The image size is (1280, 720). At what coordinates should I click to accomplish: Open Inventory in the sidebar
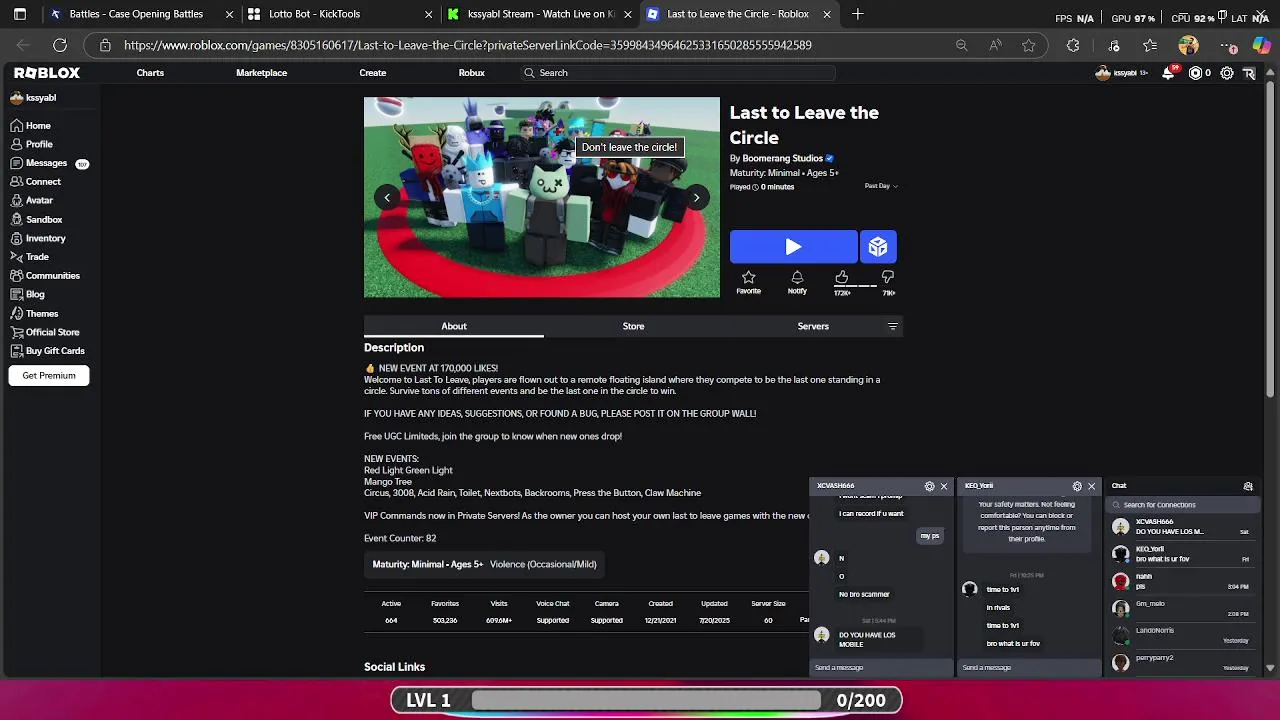pyautogui.click(x=37, y=238)
